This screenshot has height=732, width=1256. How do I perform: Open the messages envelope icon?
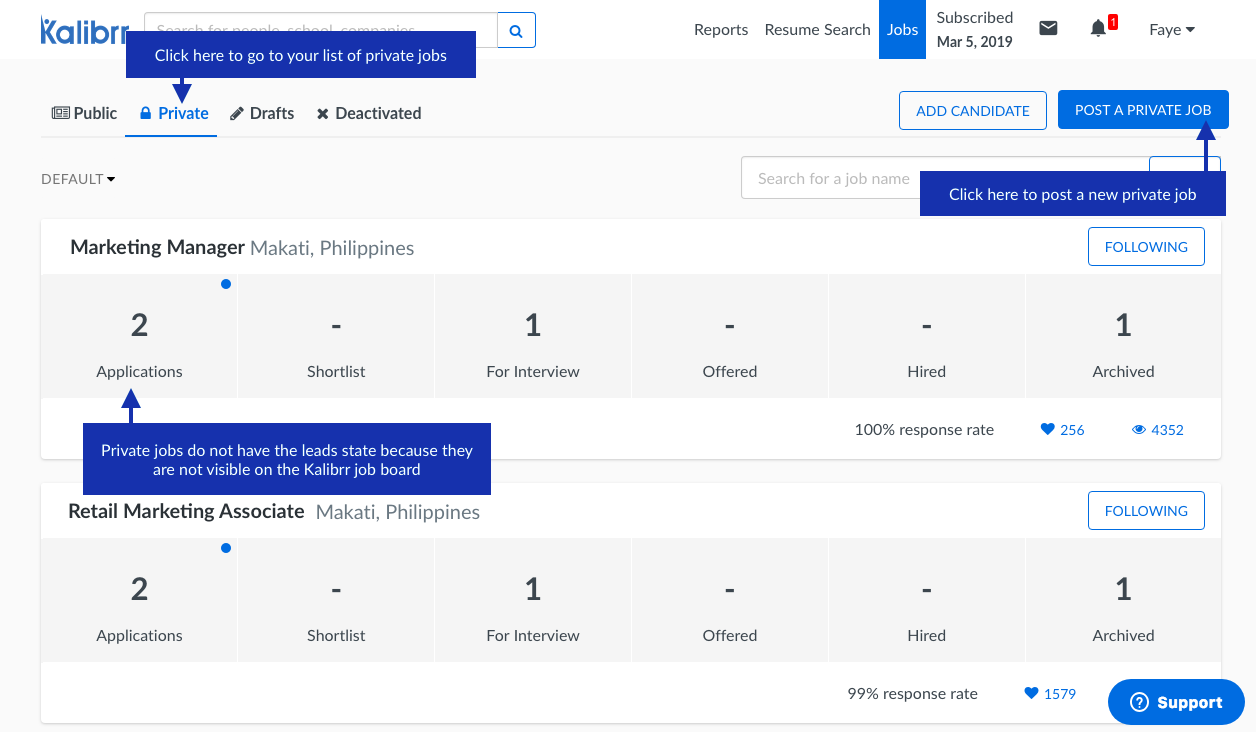tap(1048, 29)
